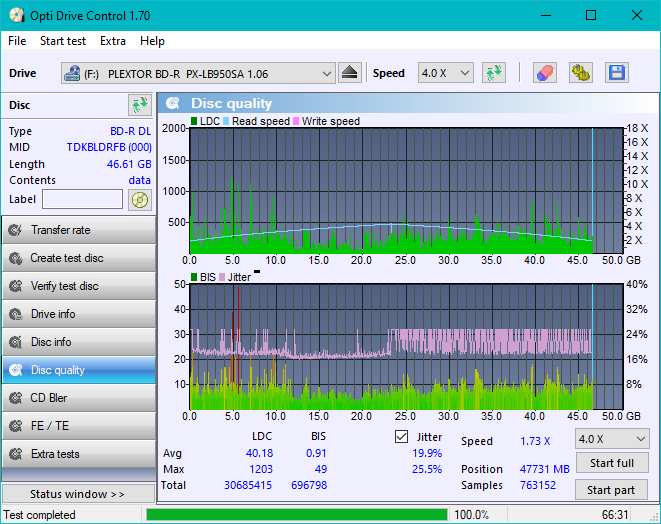Open Create test disc
Image resolution: width=661 pixels, height=524 pixels.
[79, 258]
